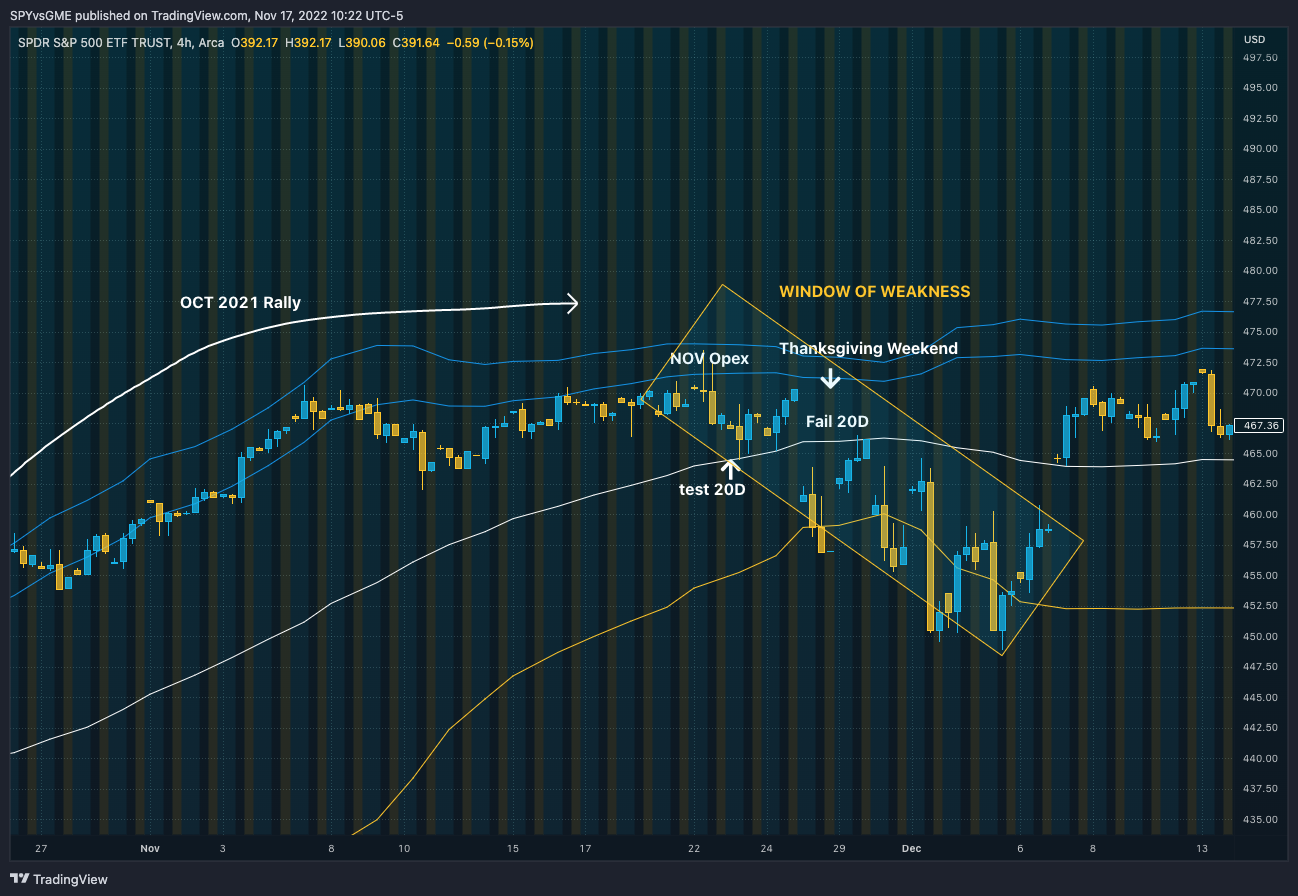Click 490.00 on the price axis
This screenshot has width=1298, height=896.
point(1260,148)
